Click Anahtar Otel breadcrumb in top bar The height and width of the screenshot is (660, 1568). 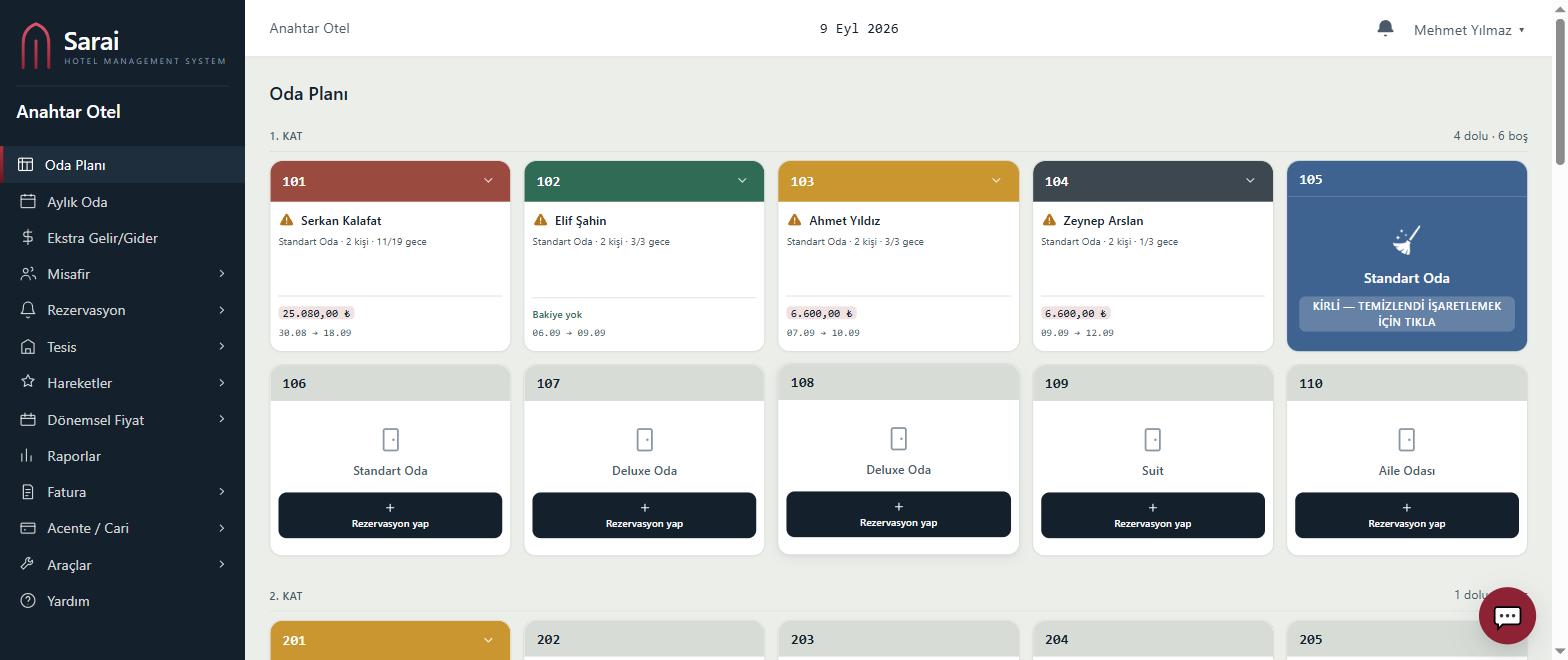pyautogui.click(x=309, y=28)
